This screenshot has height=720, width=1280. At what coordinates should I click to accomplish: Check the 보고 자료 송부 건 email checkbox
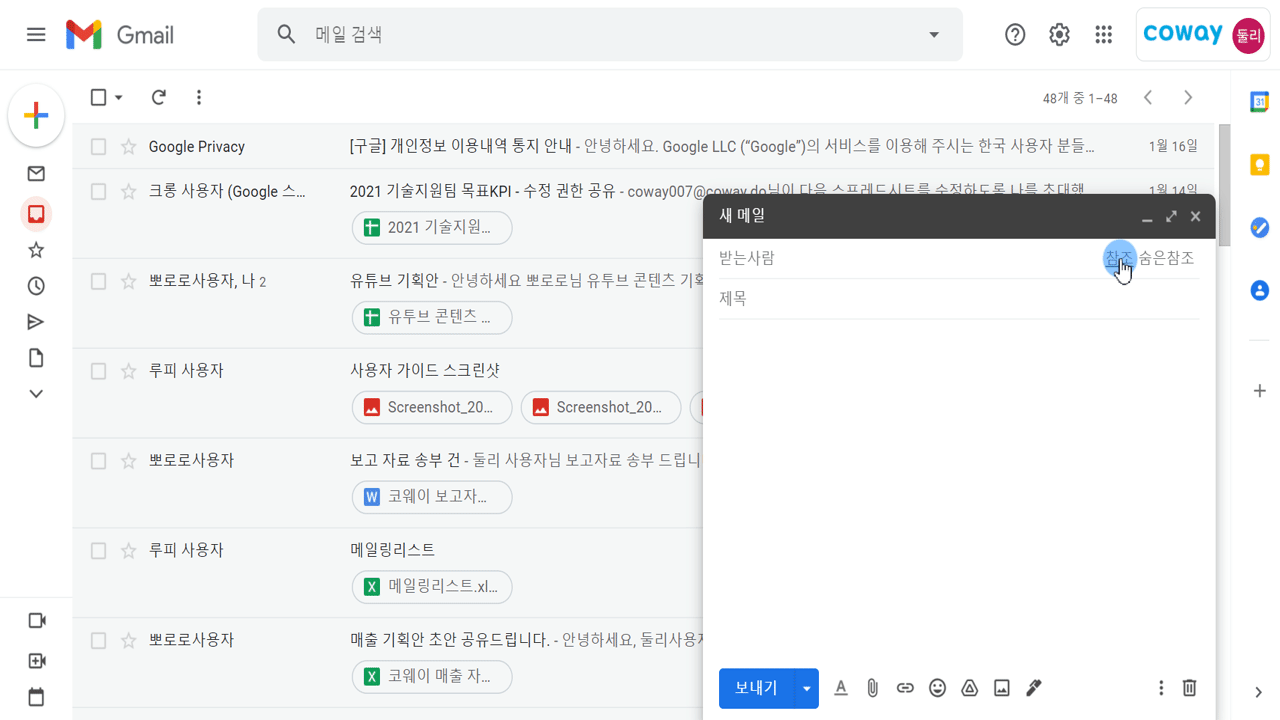[98, 461]
